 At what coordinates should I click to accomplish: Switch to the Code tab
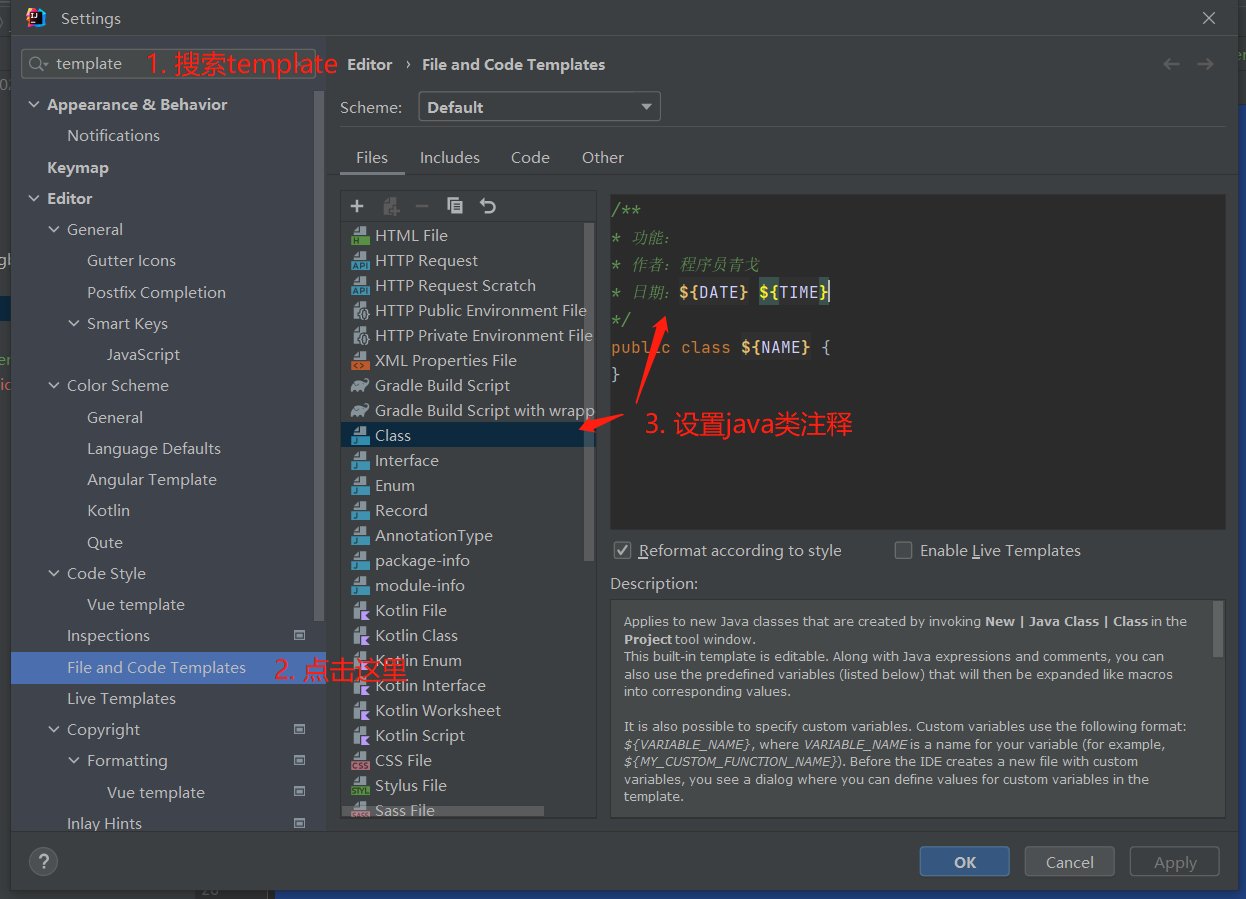530,158
